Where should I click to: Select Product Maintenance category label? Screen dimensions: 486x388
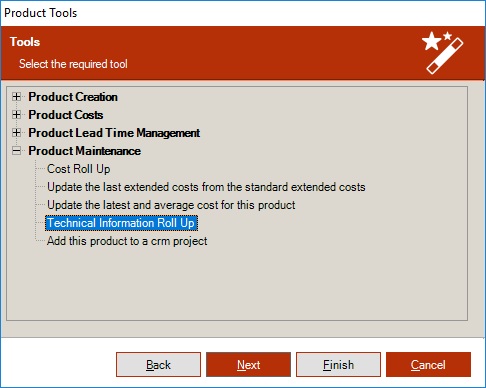point(84,151)
